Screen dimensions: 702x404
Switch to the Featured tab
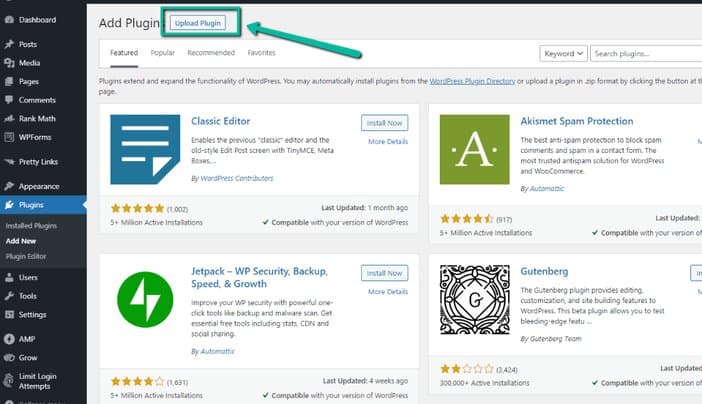point(124,53)
